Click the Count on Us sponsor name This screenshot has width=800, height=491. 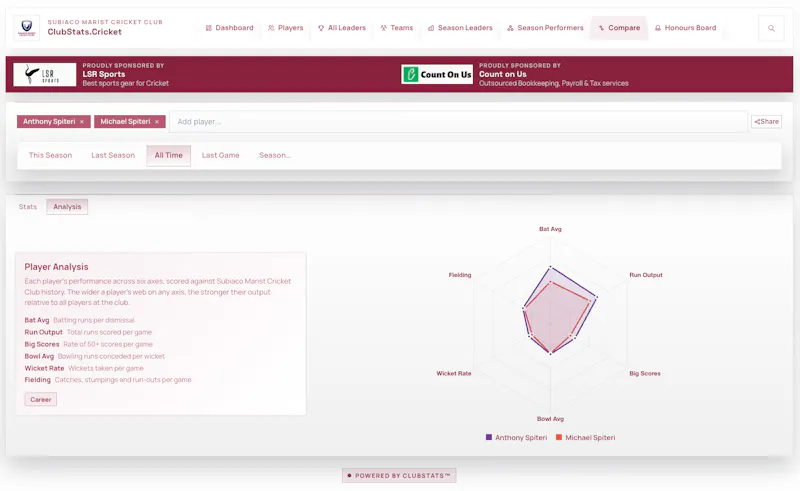pos(503,74)
